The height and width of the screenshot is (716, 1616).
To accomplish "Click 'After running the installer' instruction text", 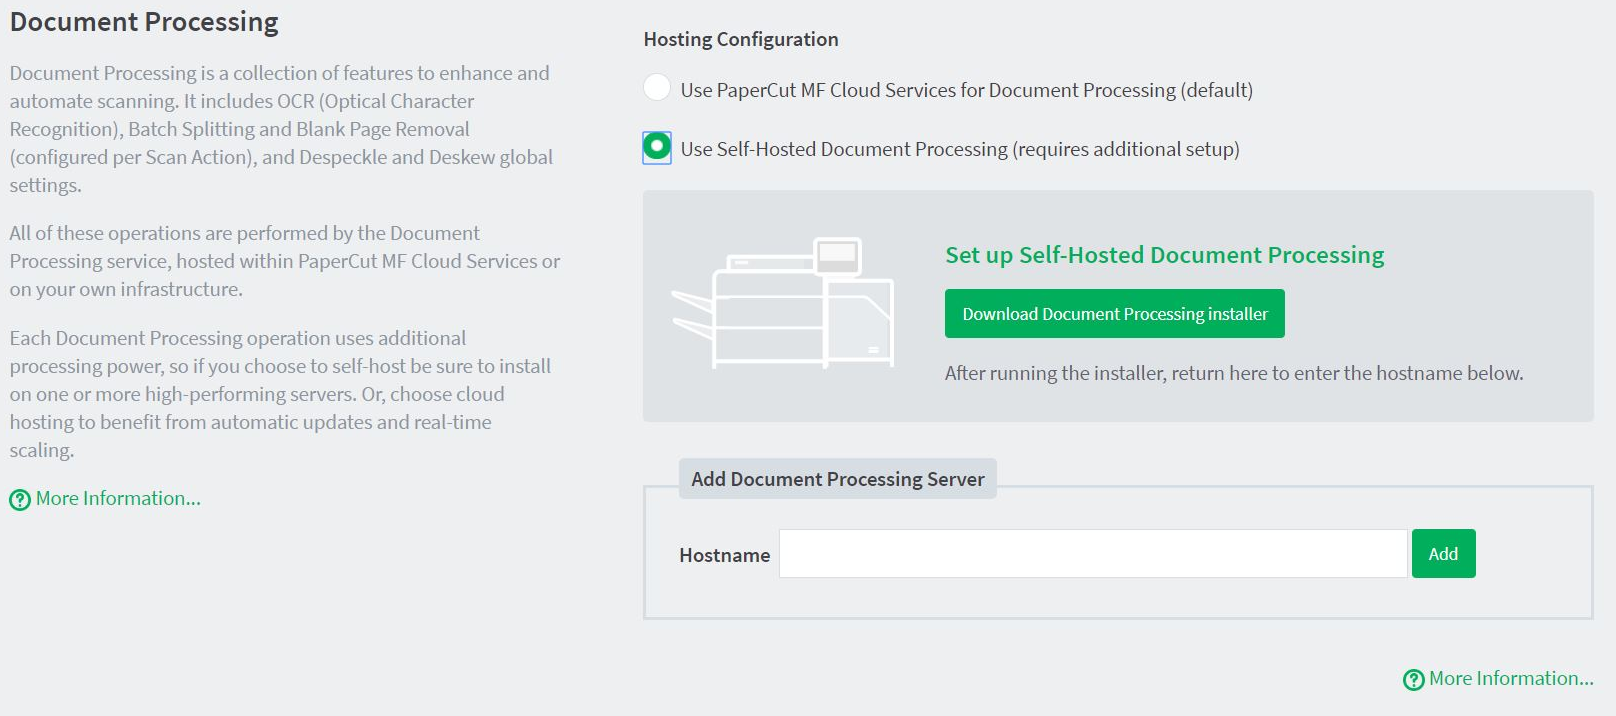I will click(1234, 373).
